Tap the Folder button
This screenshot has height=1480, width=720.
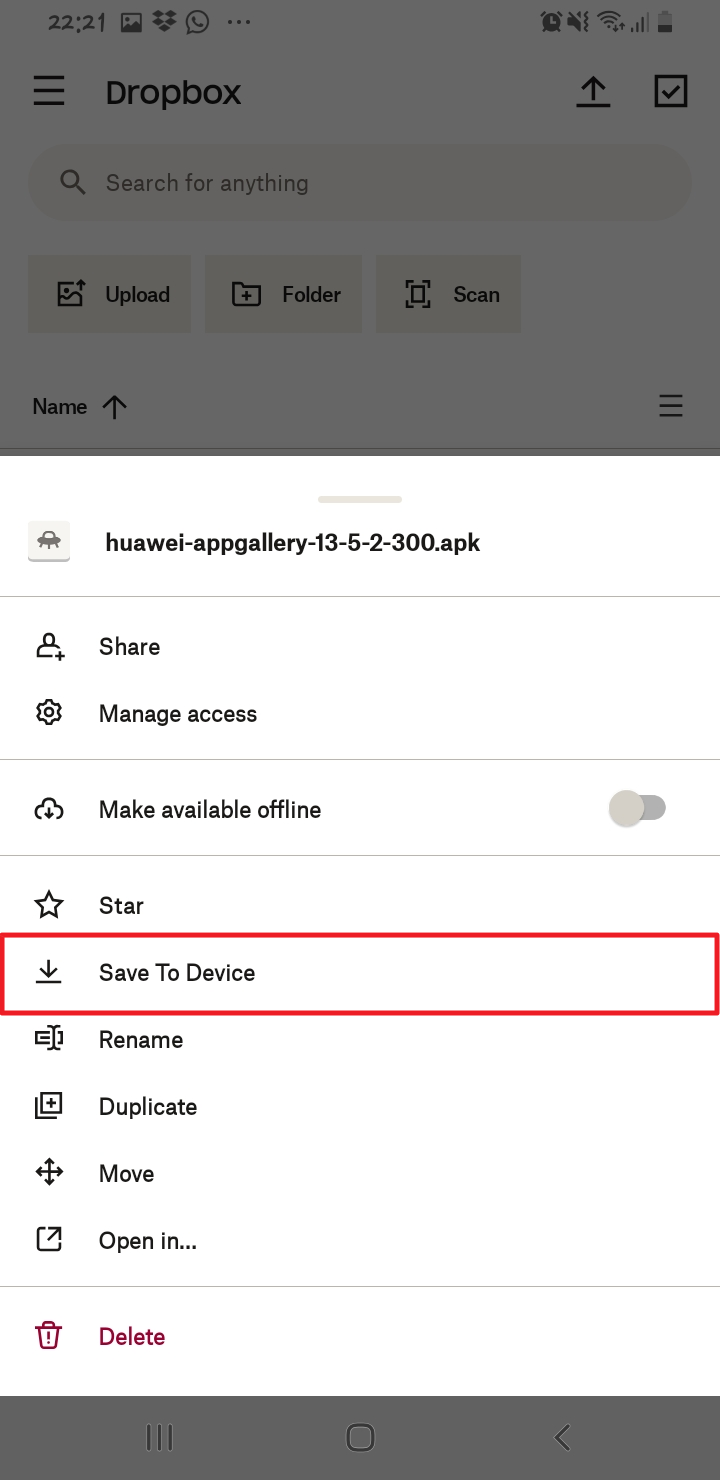pyautogui.click(x=284, y=294)
